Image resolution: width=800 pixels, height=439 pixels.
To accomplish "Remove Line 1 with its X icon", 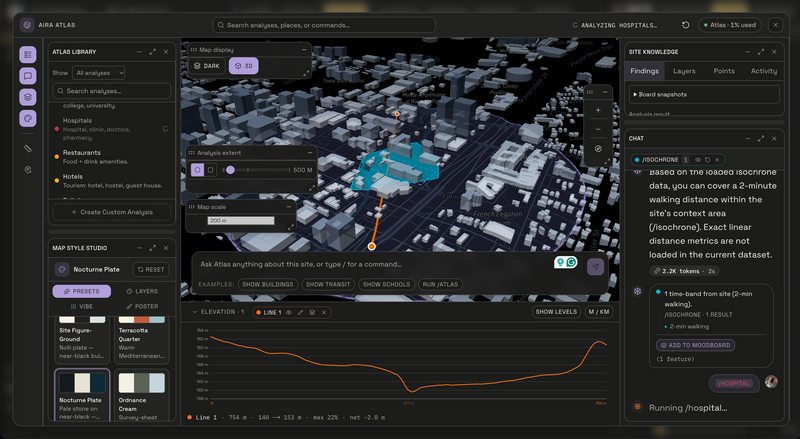I will click(x=323, y=312).
